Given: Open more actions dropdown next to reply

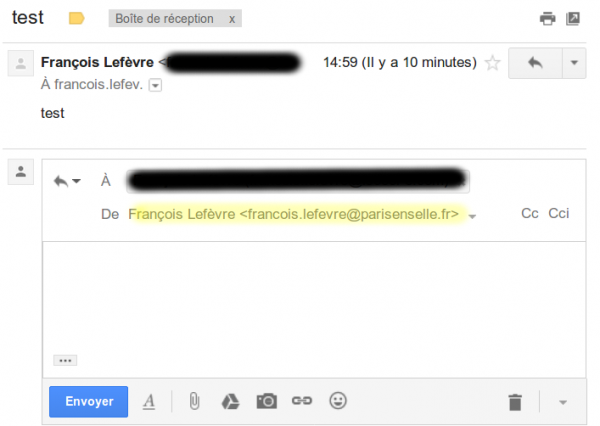Looking at the screenshot, I should [574, 63].
